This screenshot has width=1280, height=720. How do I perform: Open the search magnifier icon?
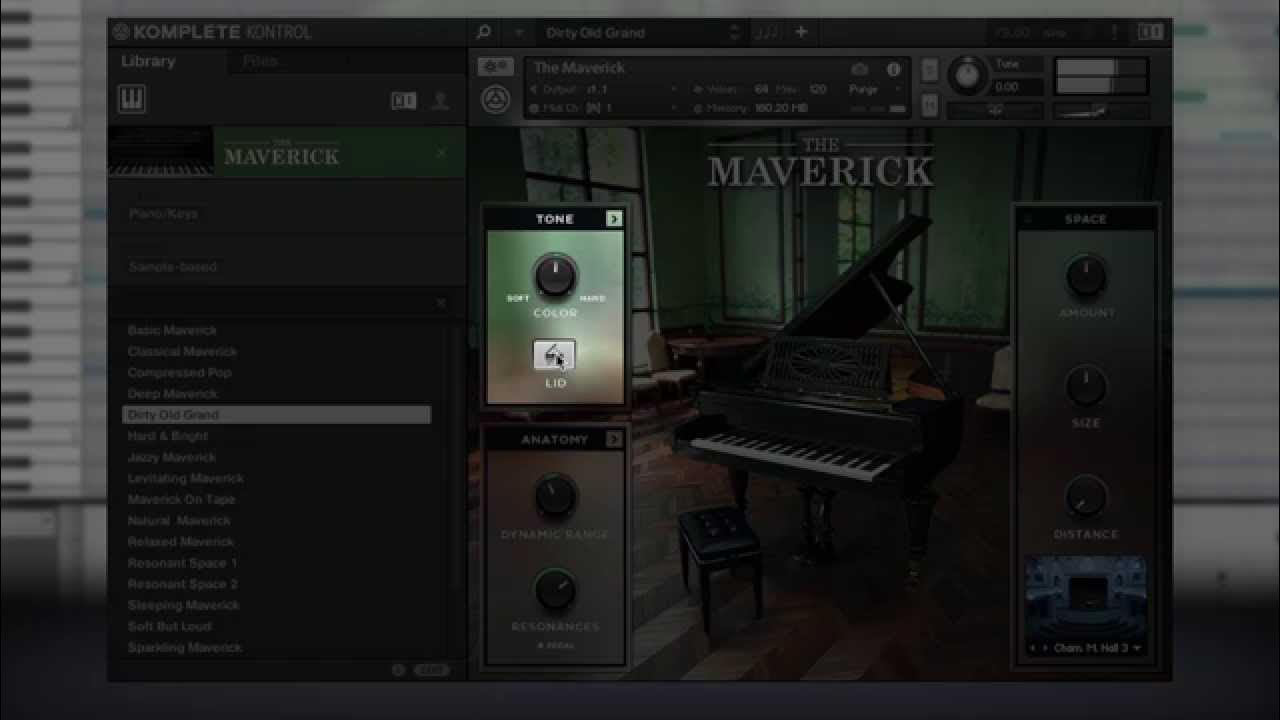pyautogui.click(x=484, y=32)
